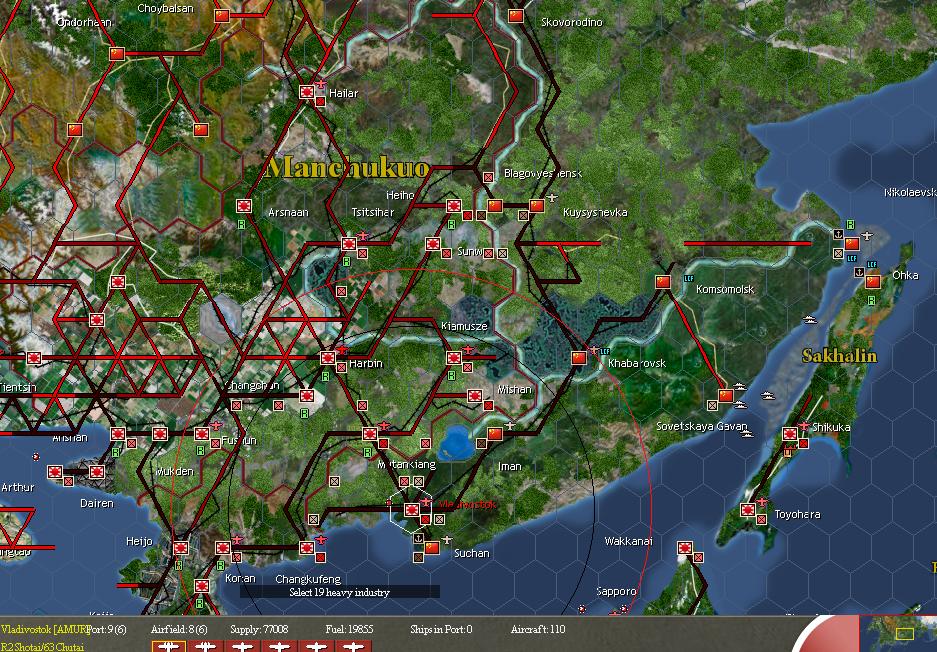Image resolution: width=937 pixels, height=652 pixels.
Task: Click the airfield plane icon at Kuysysnevka
Action: [x=552, y=198]
